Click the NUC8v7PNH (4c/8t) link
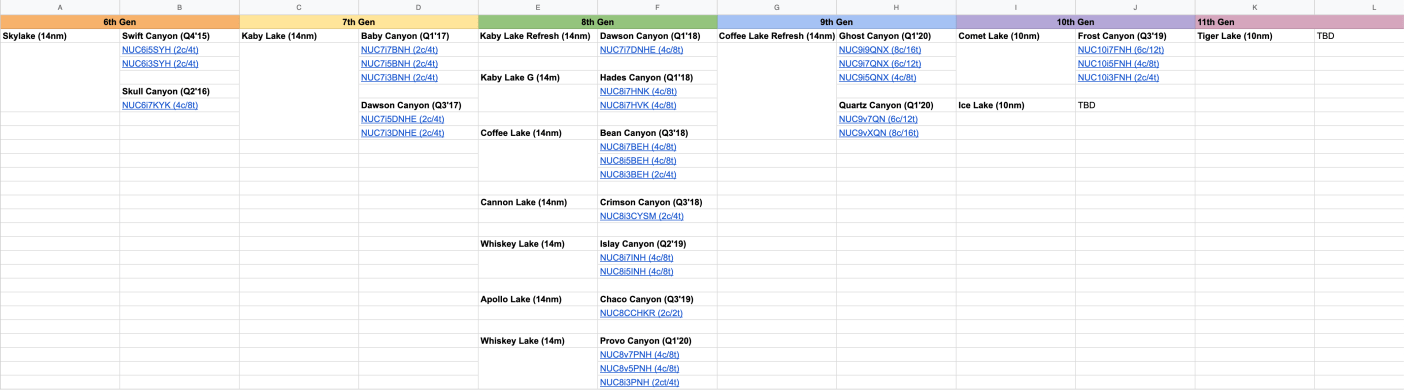The width and height of the screenshot is (1404, 390). pos(640,355)
